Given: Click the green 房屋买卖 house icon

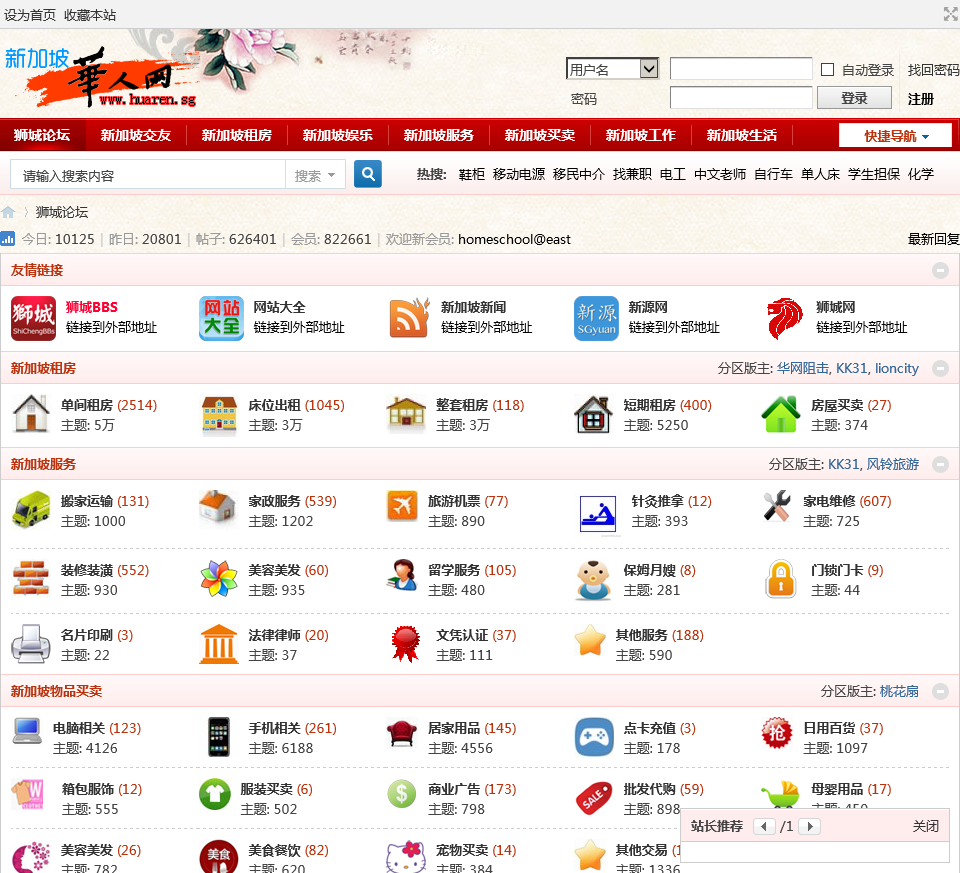Looking at the screenshot, I should [x=781, y=414].
